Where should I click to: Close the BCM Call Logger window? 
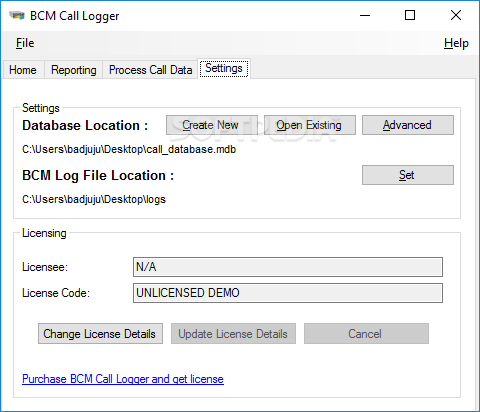click(x=456, y=15)
